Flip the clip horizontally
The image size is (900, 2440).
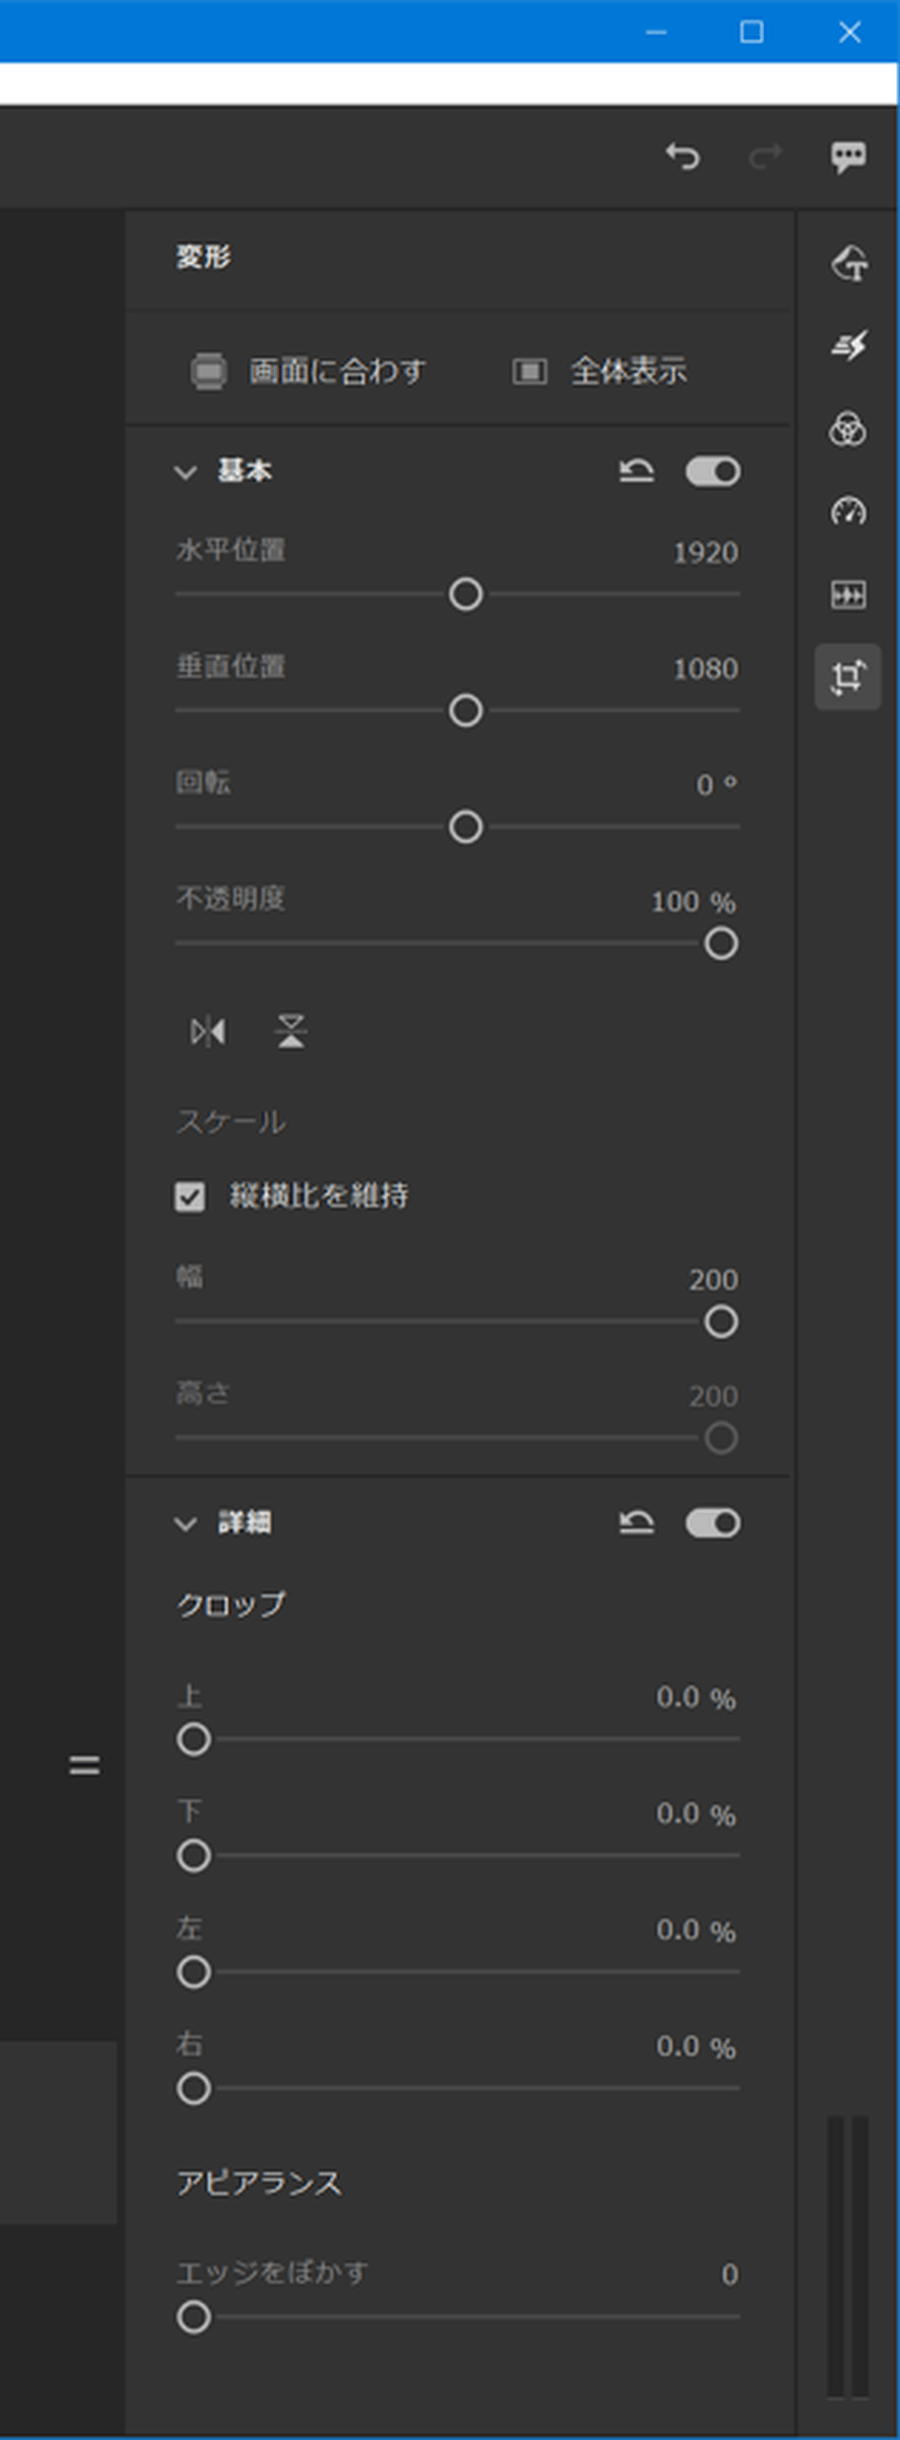[x=208, y=1031]
